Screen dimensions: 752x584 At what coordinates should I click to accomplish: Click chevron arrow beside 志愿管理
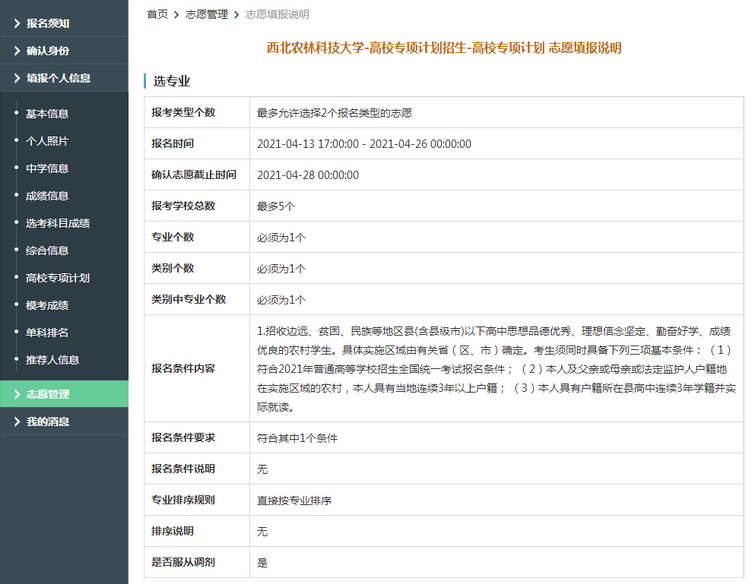pyautogui.click(x=17, y=394)
